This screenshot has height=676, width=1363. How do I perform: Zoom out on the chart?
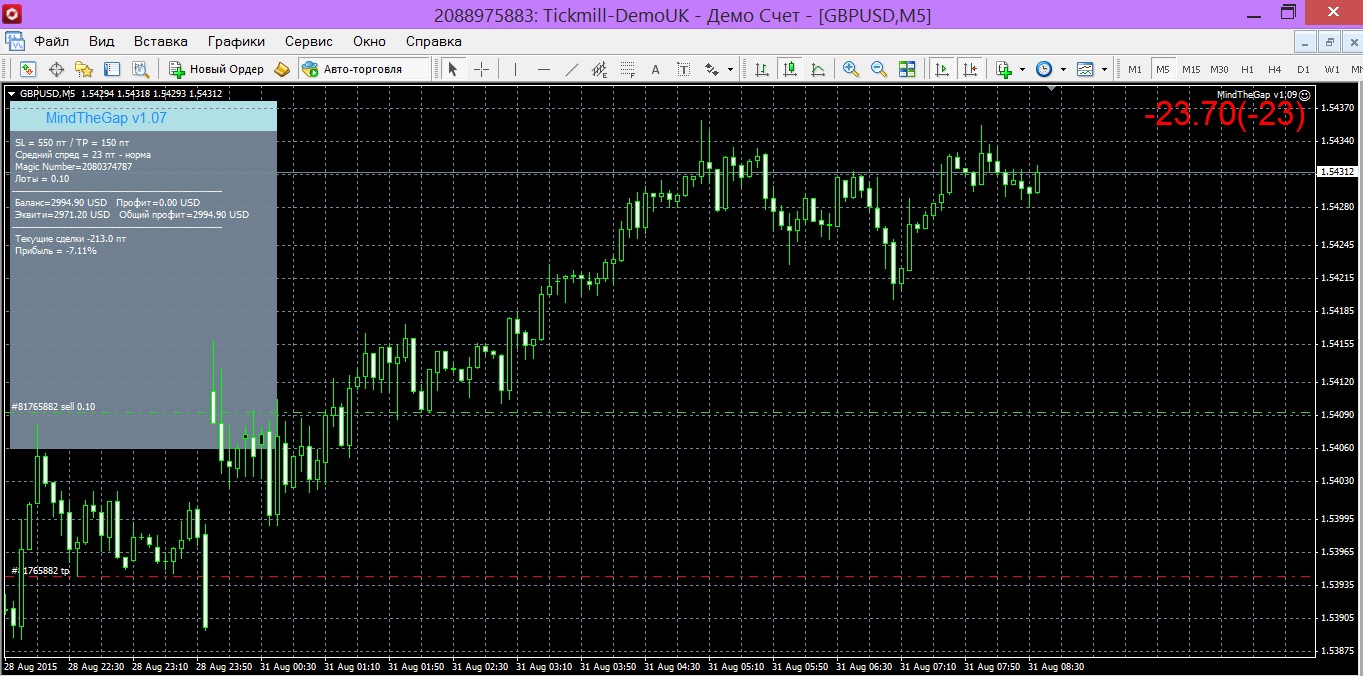[879, 69]
